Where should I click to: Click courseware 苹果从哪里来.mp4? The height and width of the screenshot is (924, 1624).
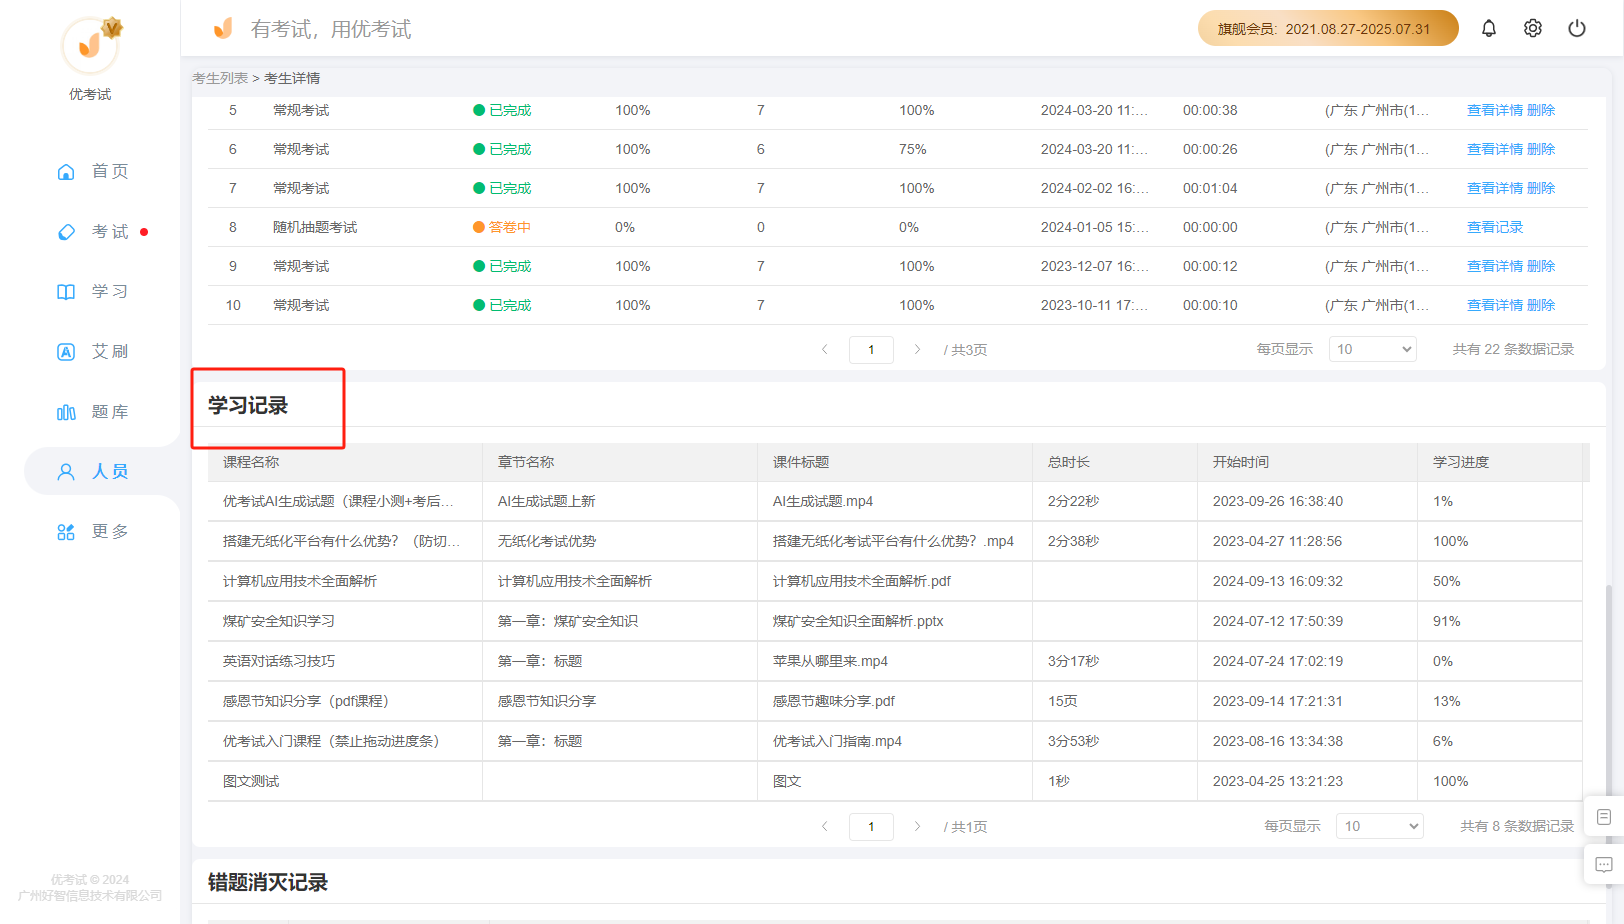[x=830, y=661]
